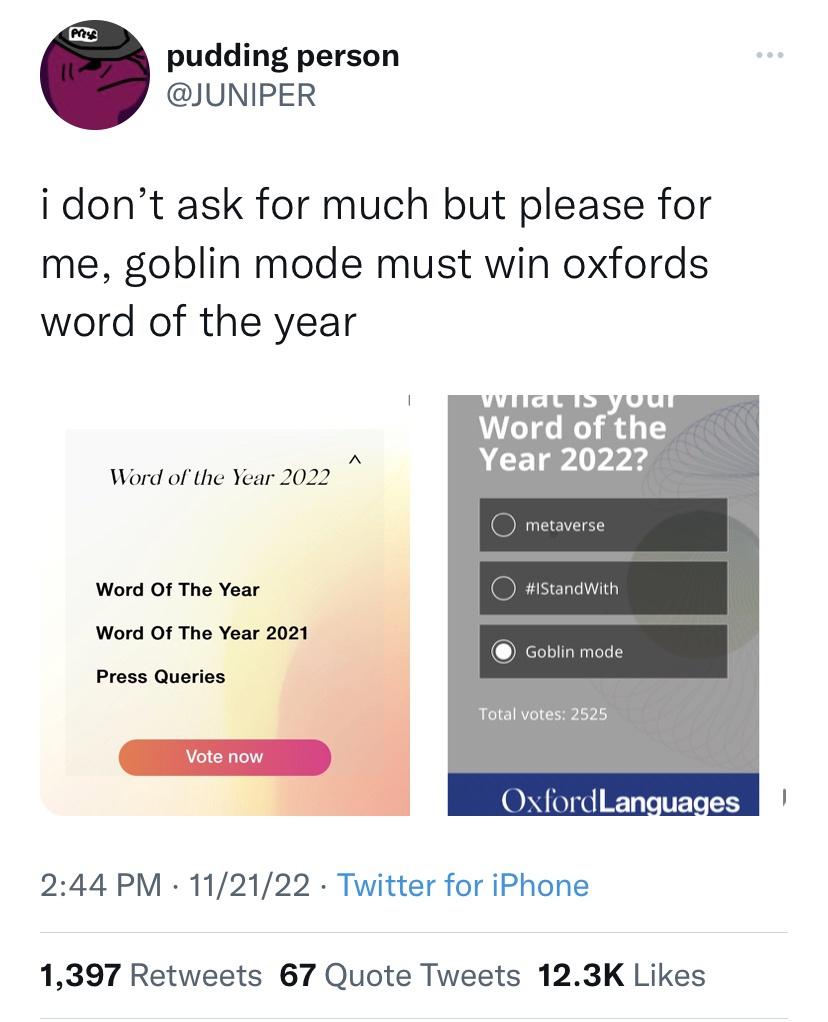View the 1,397 Retweets list
This screenshot has height=1022, width=828.
click(150, 975)
